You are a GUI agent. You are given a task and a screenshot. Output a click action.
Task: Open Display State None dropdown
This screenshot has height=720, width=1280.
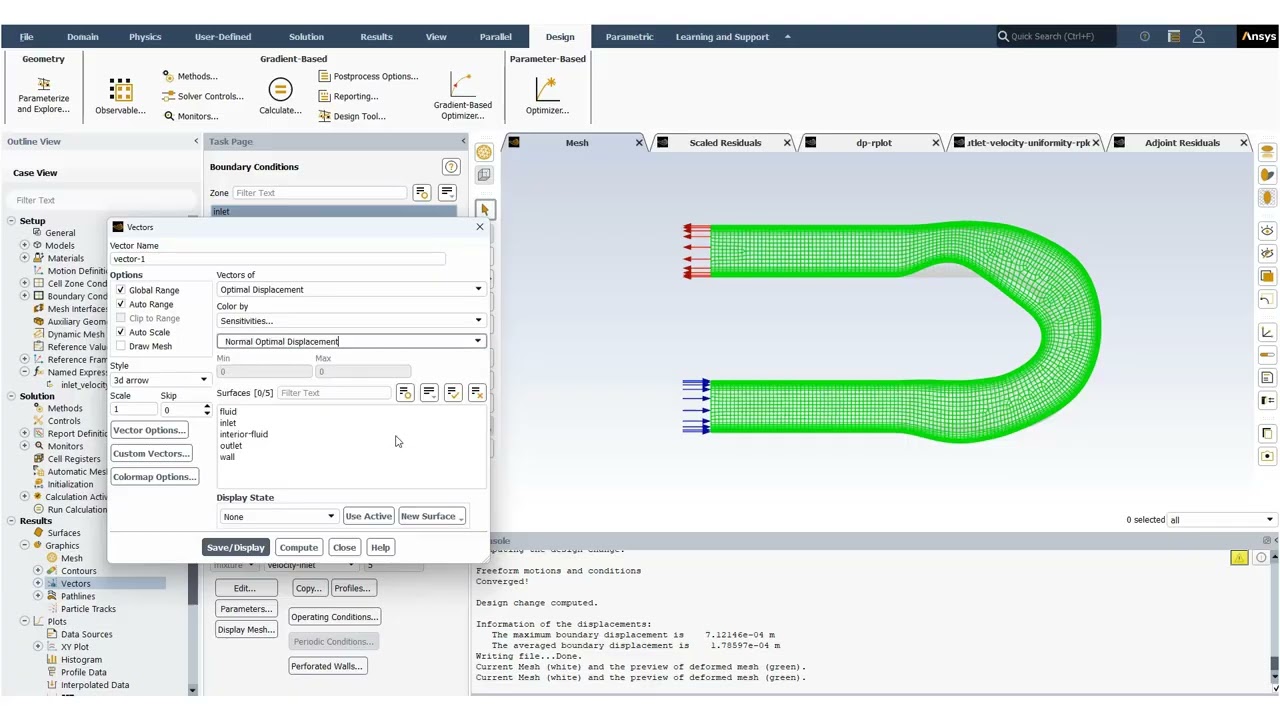click(278, 516)
